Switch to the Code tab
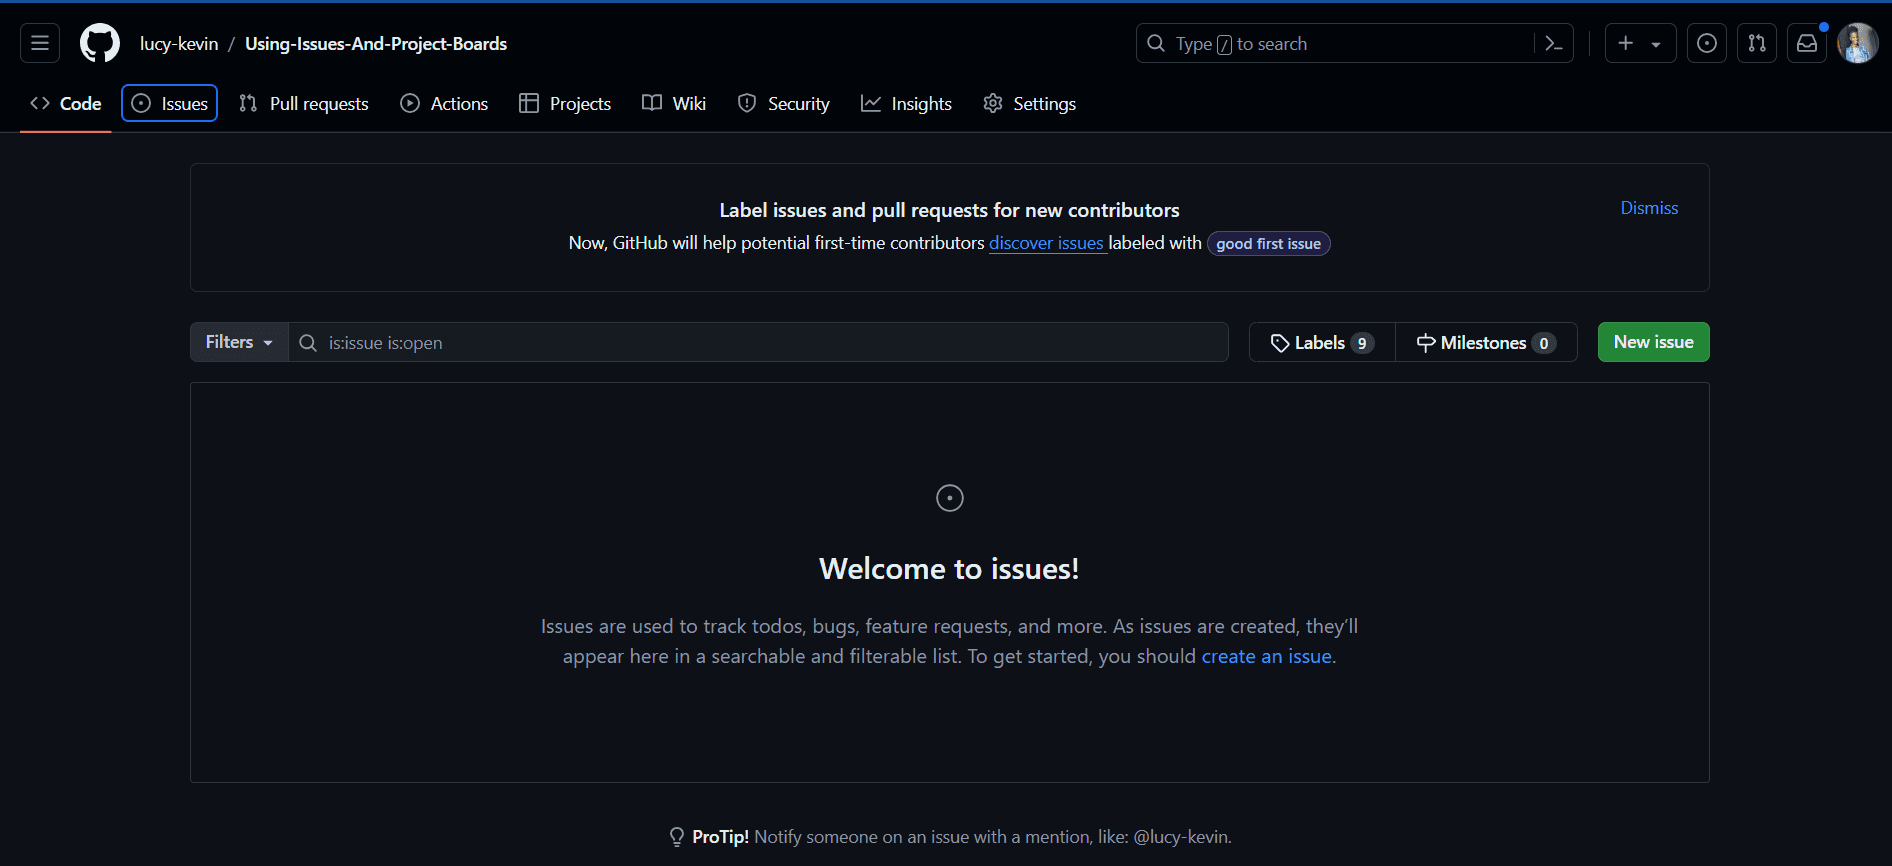 click(66, 103)
